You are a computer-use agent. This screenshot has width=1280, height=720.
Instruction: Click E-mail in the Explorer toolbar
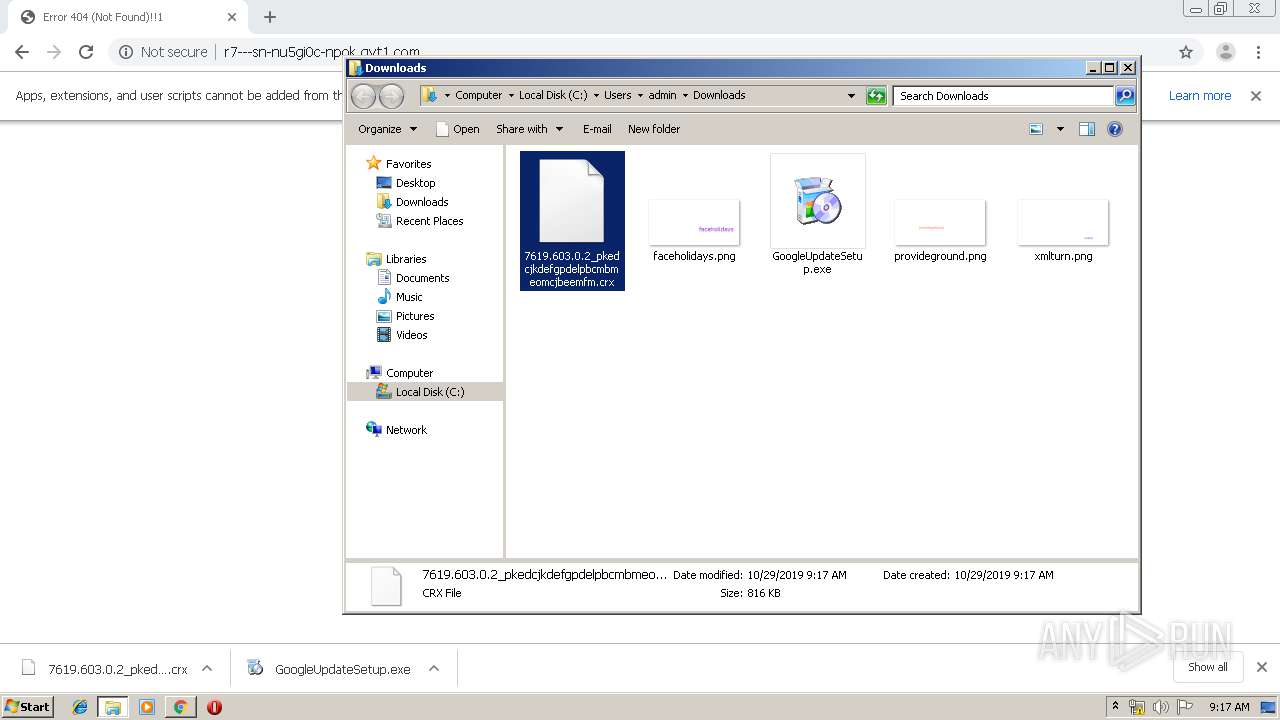point(597,129)
